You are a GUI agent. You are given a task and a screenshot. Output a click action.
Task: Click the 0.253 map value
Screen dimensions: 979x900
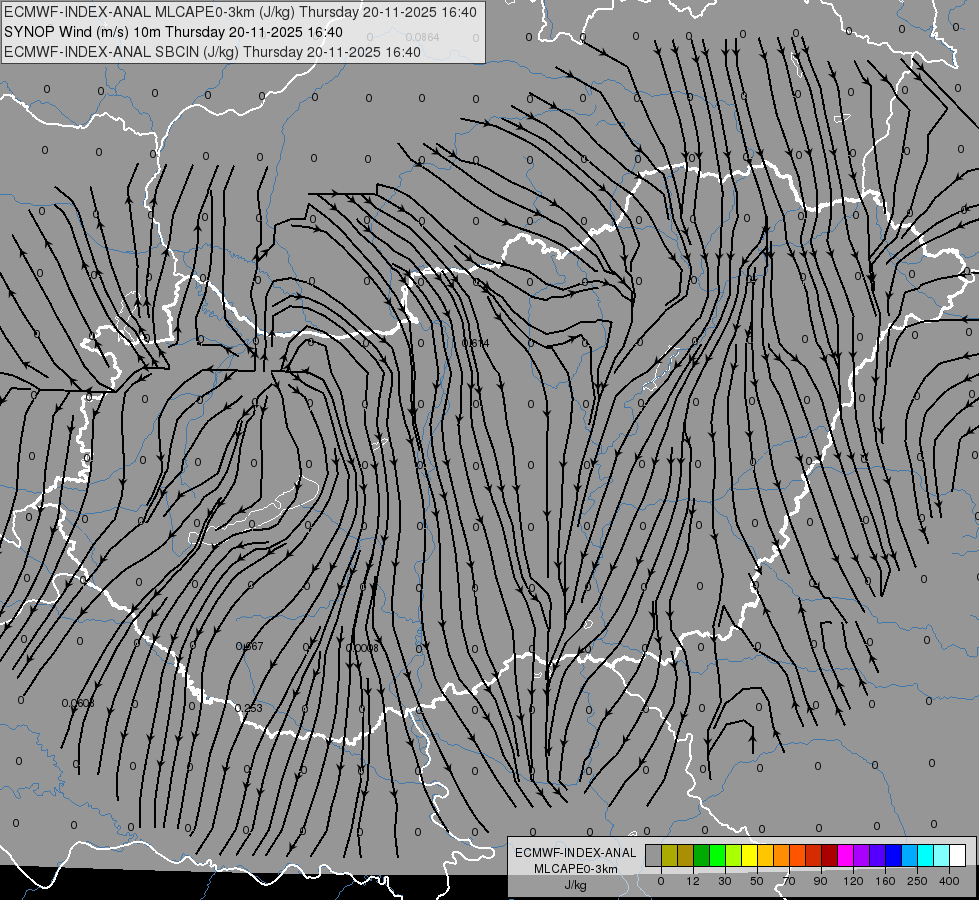click(248, 708)
